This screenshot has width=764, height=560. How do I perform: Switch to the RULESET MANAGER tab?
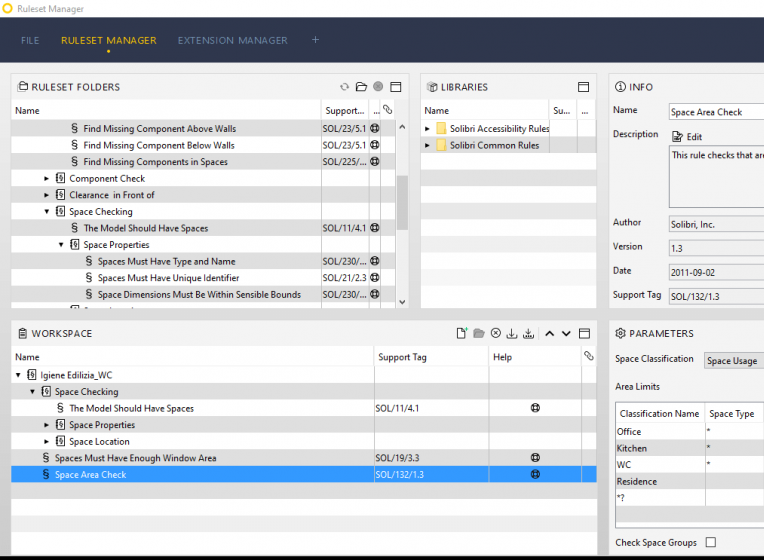109,40
